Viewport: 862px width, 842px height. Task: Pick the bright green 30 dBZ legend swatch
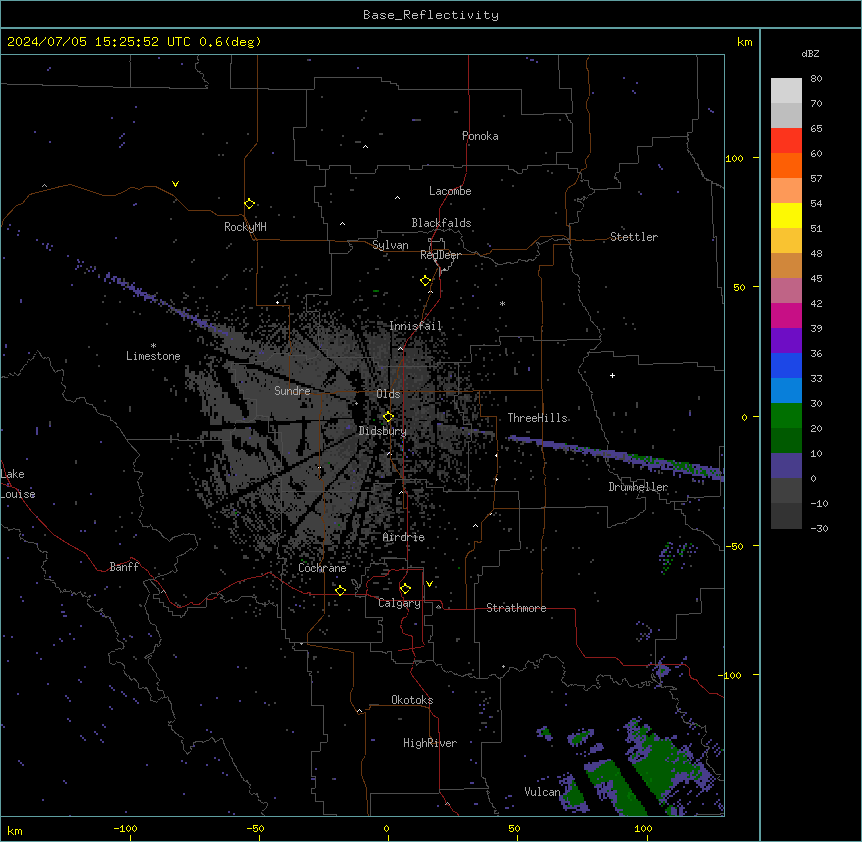pyautogui.click(x=786, y=416)
